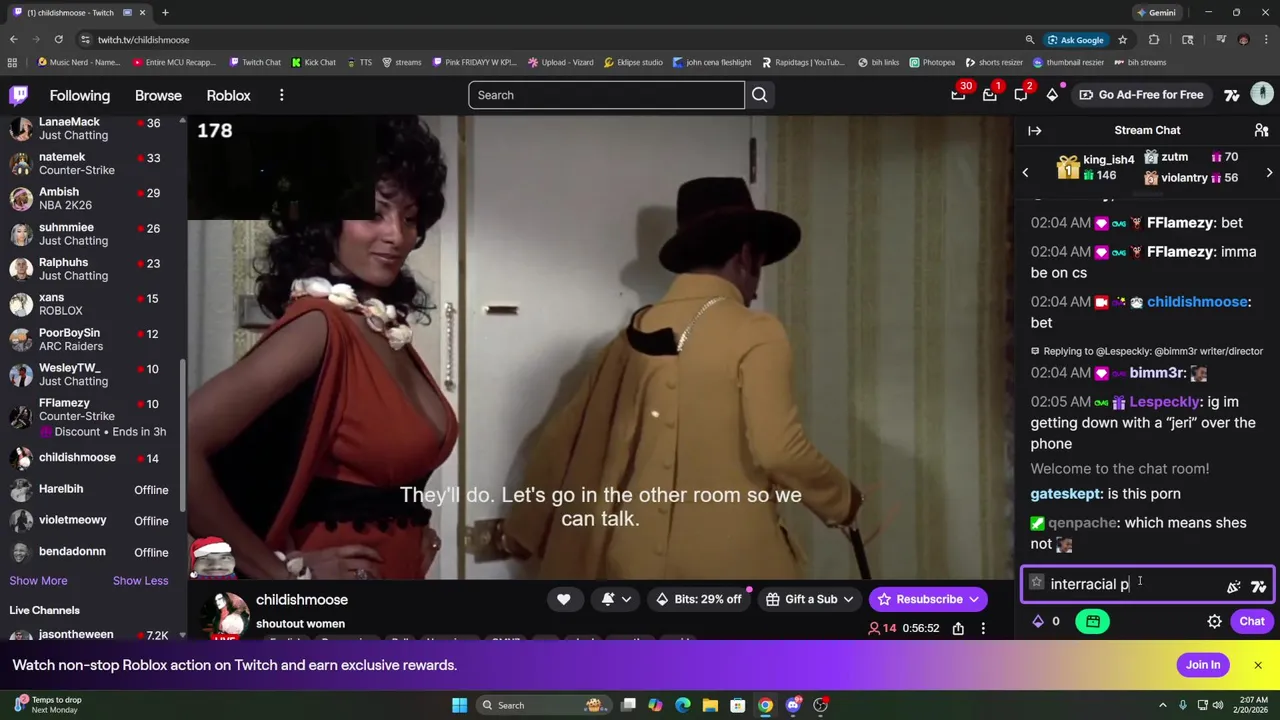Screen dimensions: 1280x720
Task: Open natemek channel in sidebar
Action: (94, 163)
